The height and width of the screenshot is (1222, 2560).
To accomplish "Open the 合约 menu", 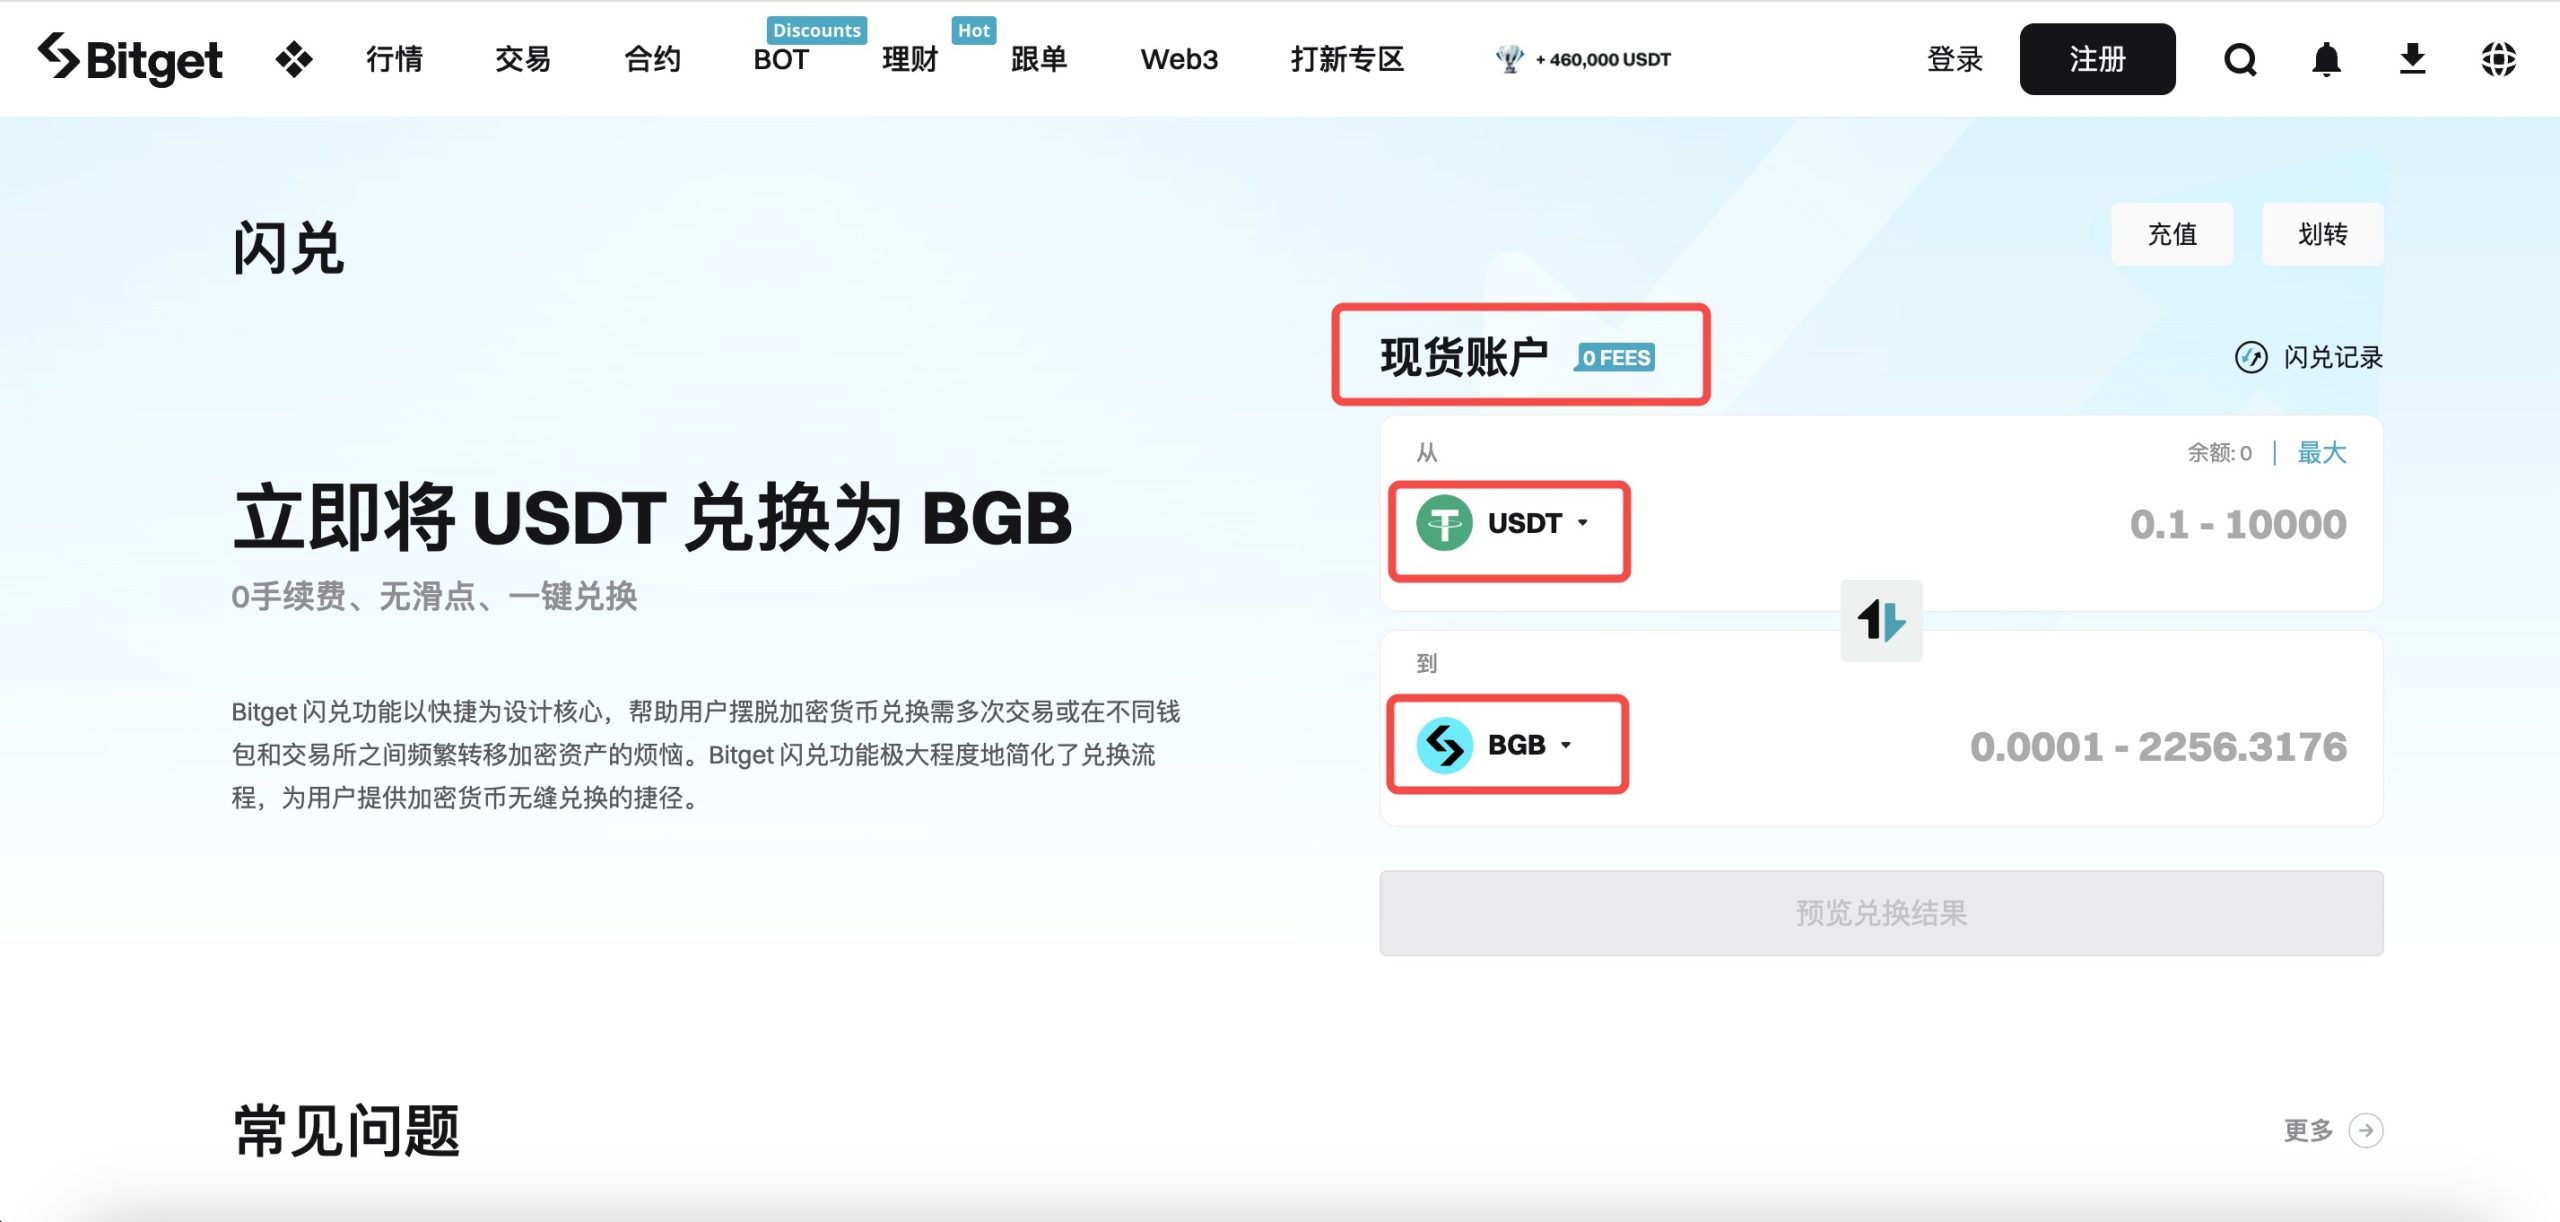I will [652, 60].
